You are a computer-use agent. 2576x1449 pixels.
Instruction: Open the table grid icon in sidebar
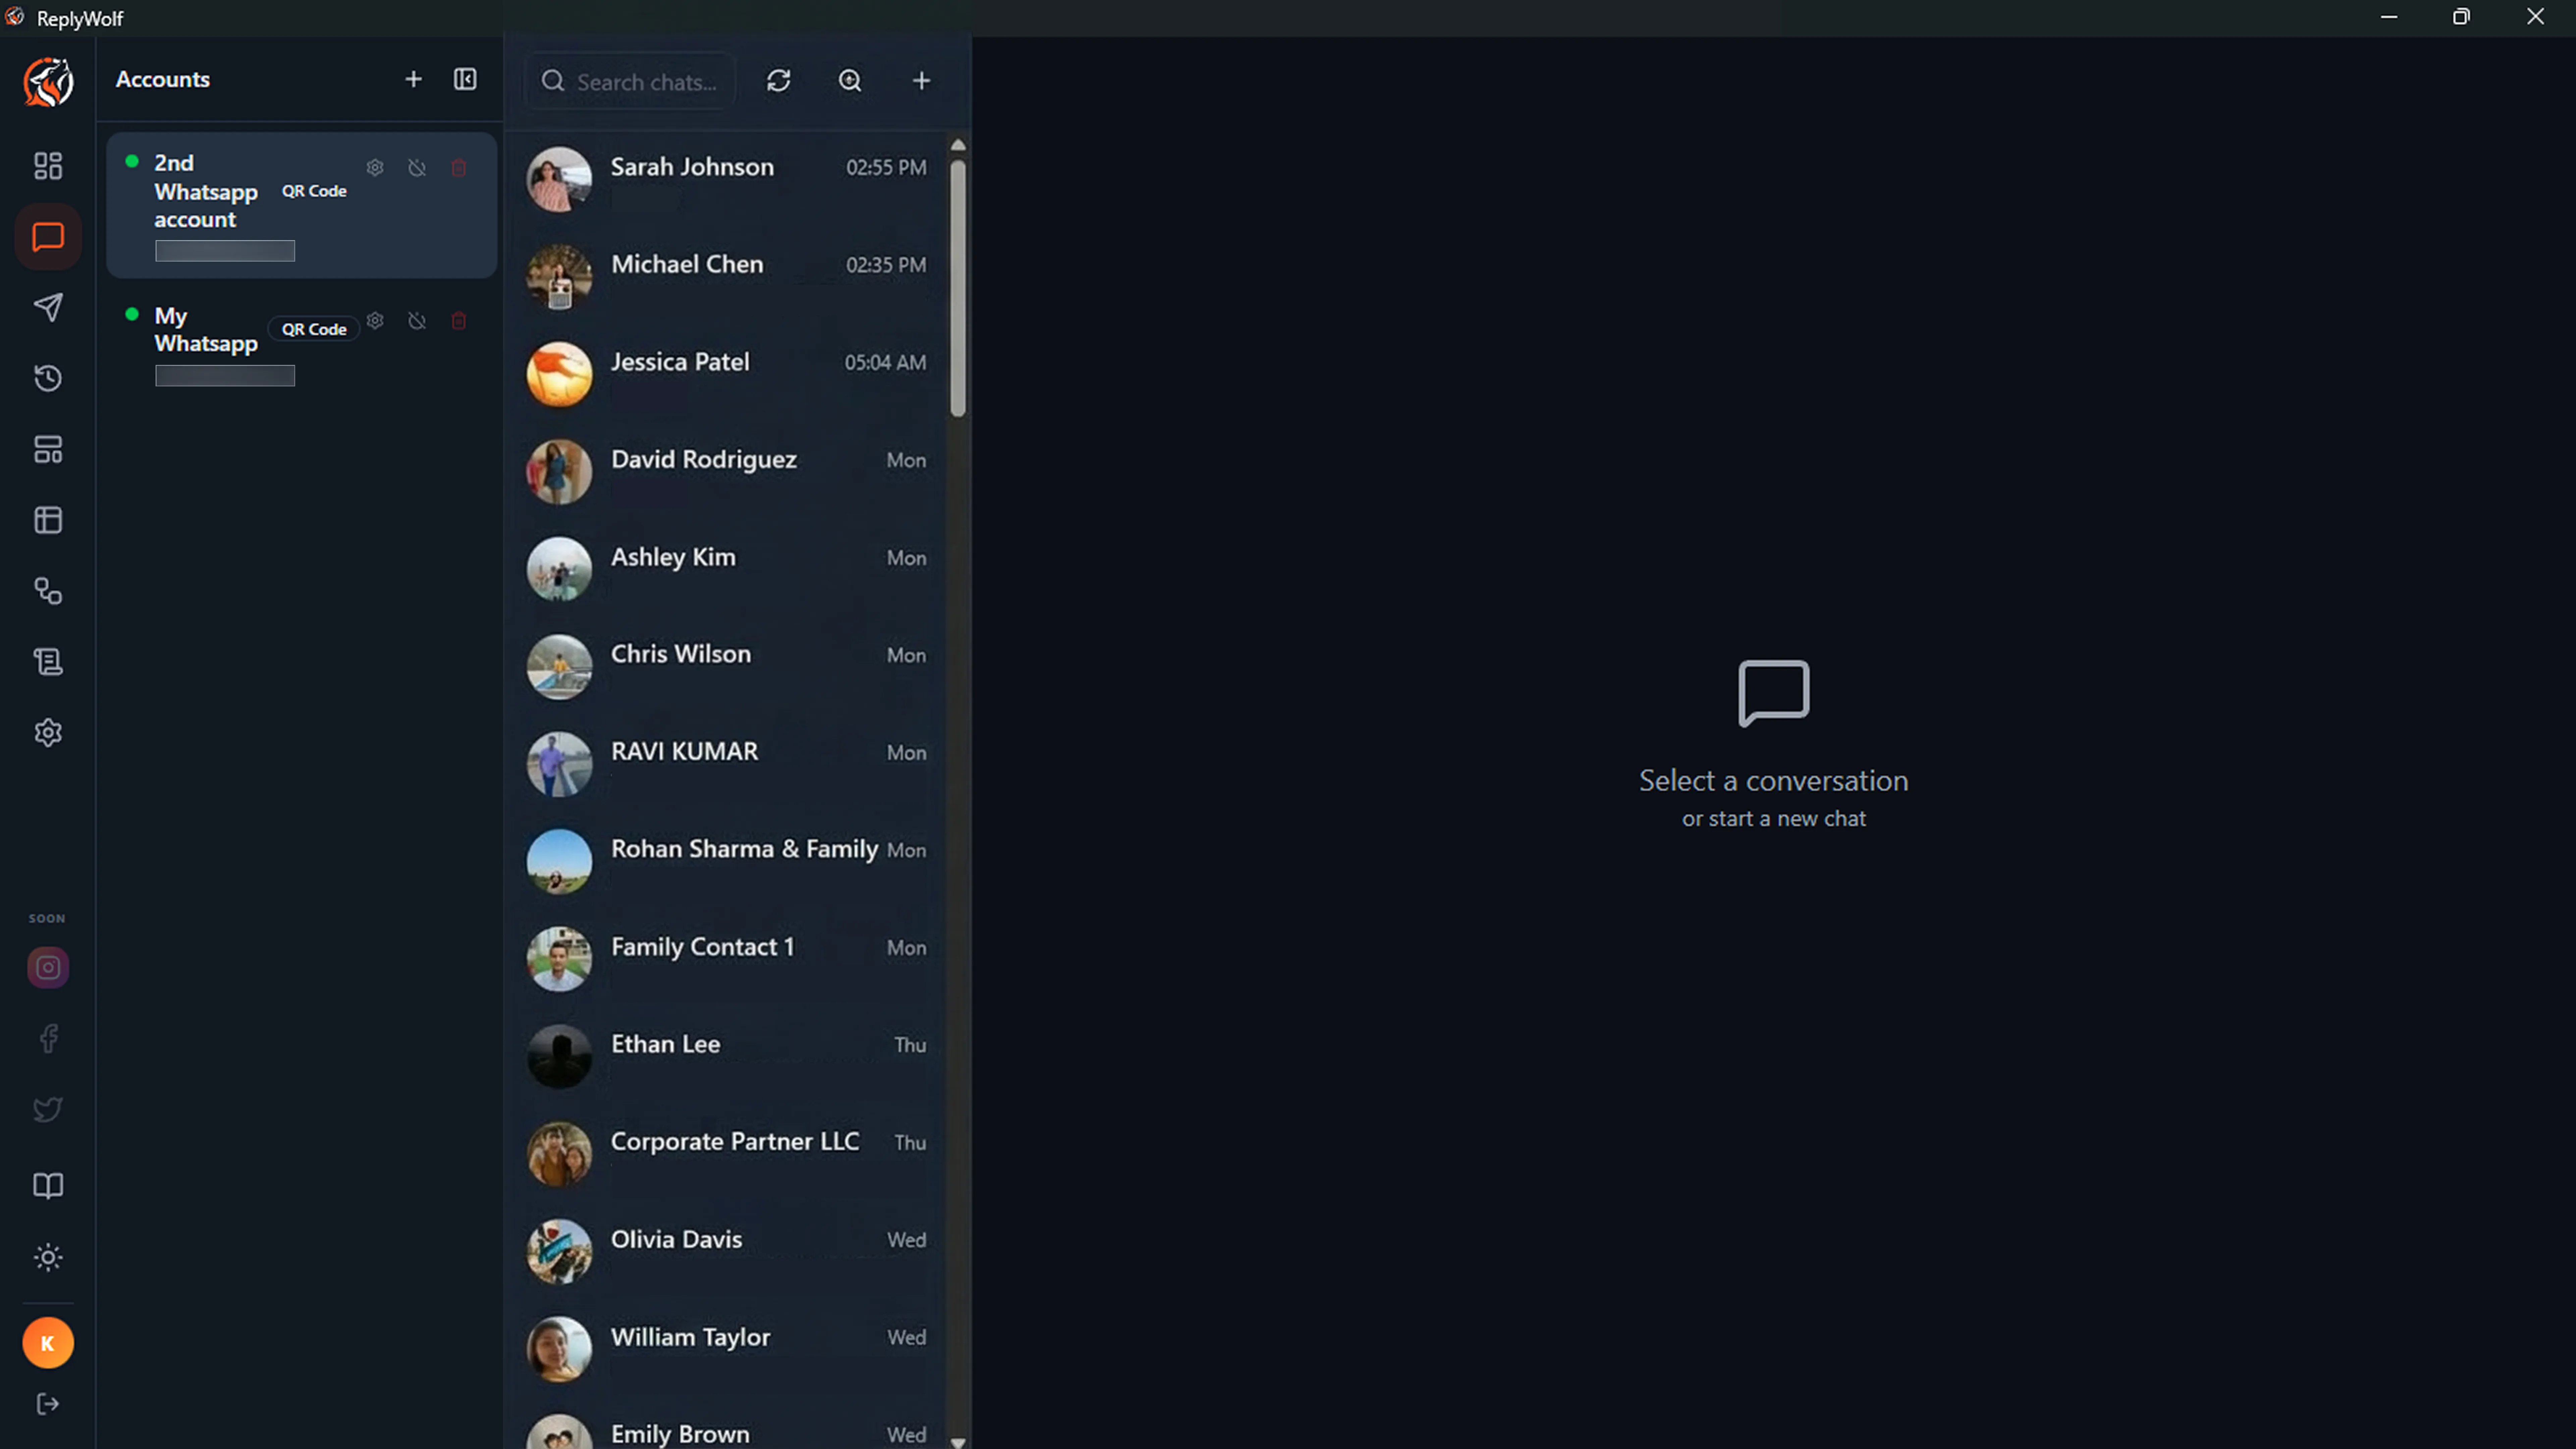pyautogui.click(x=48, y=520)
